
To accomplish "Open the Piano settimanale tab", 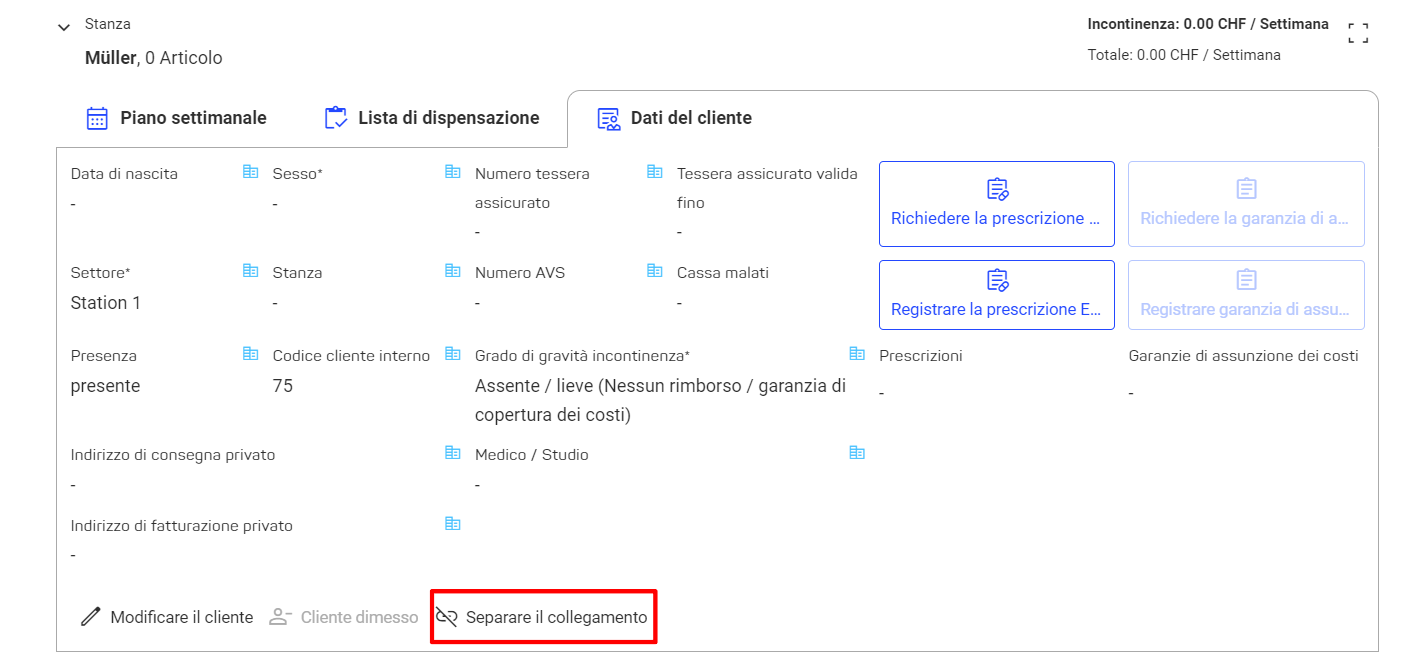I will [176, 118].
